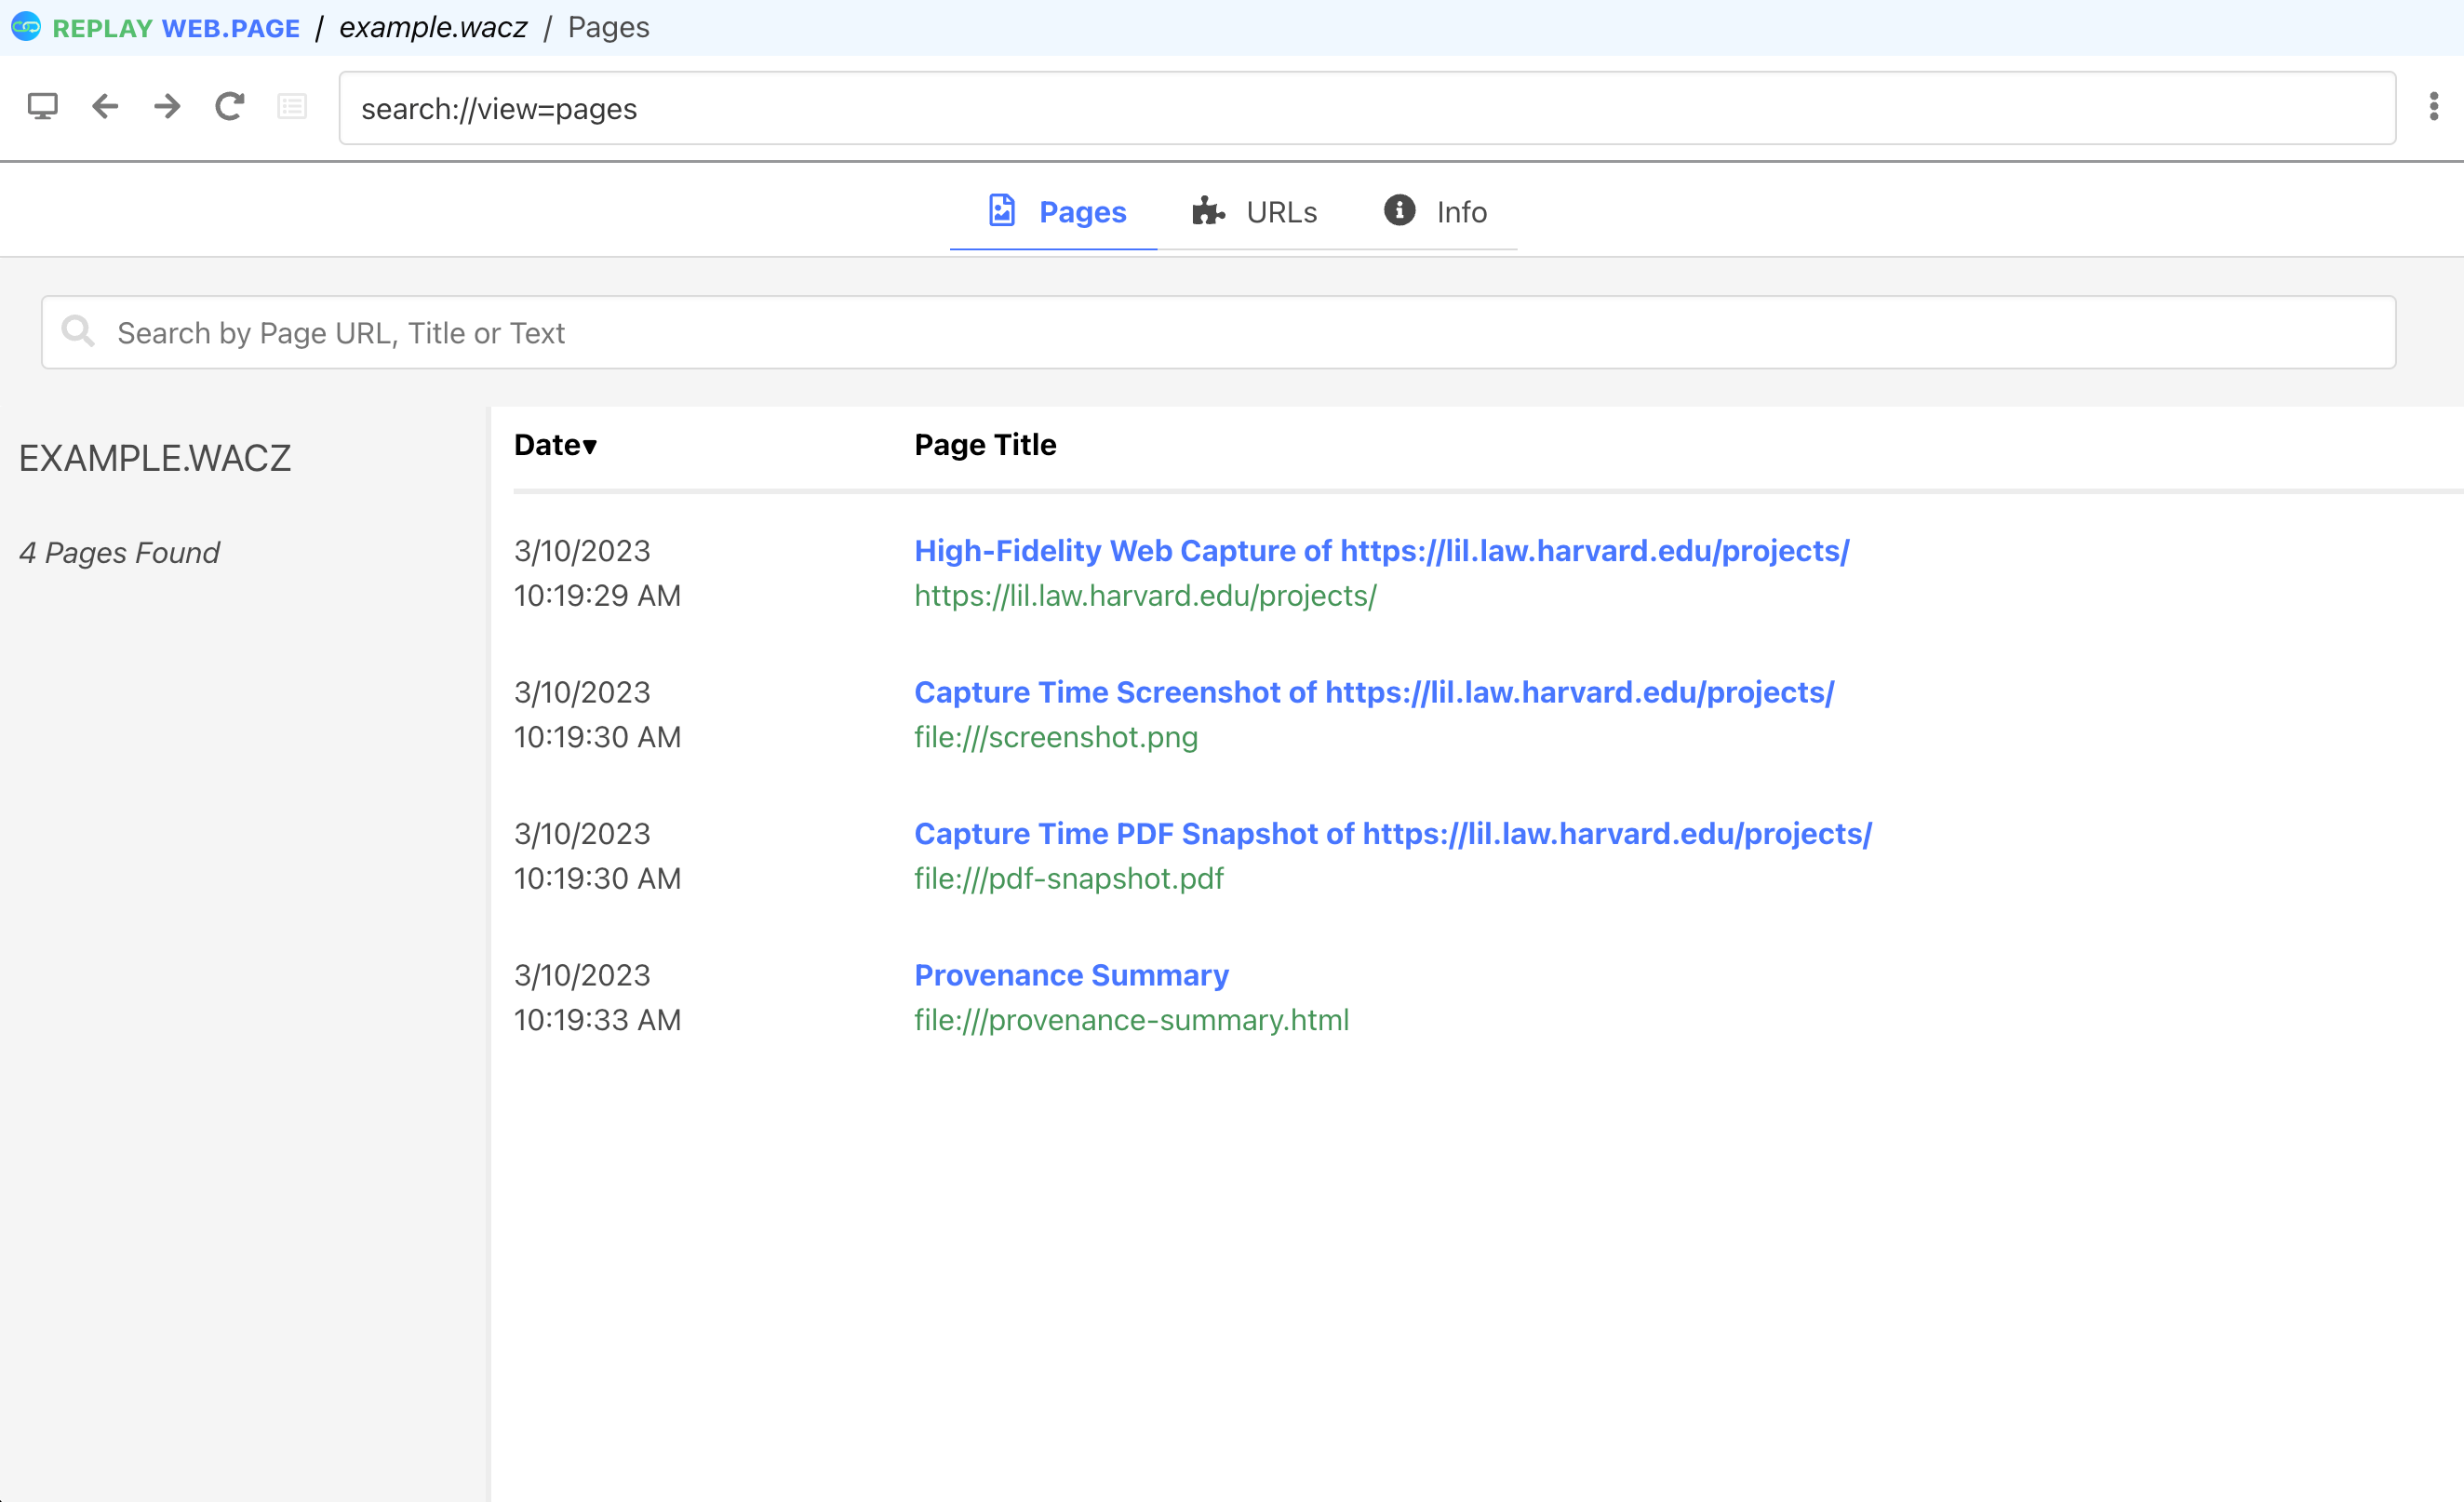Open the High-Fidelity Web Capture page link

point(1381,551)
